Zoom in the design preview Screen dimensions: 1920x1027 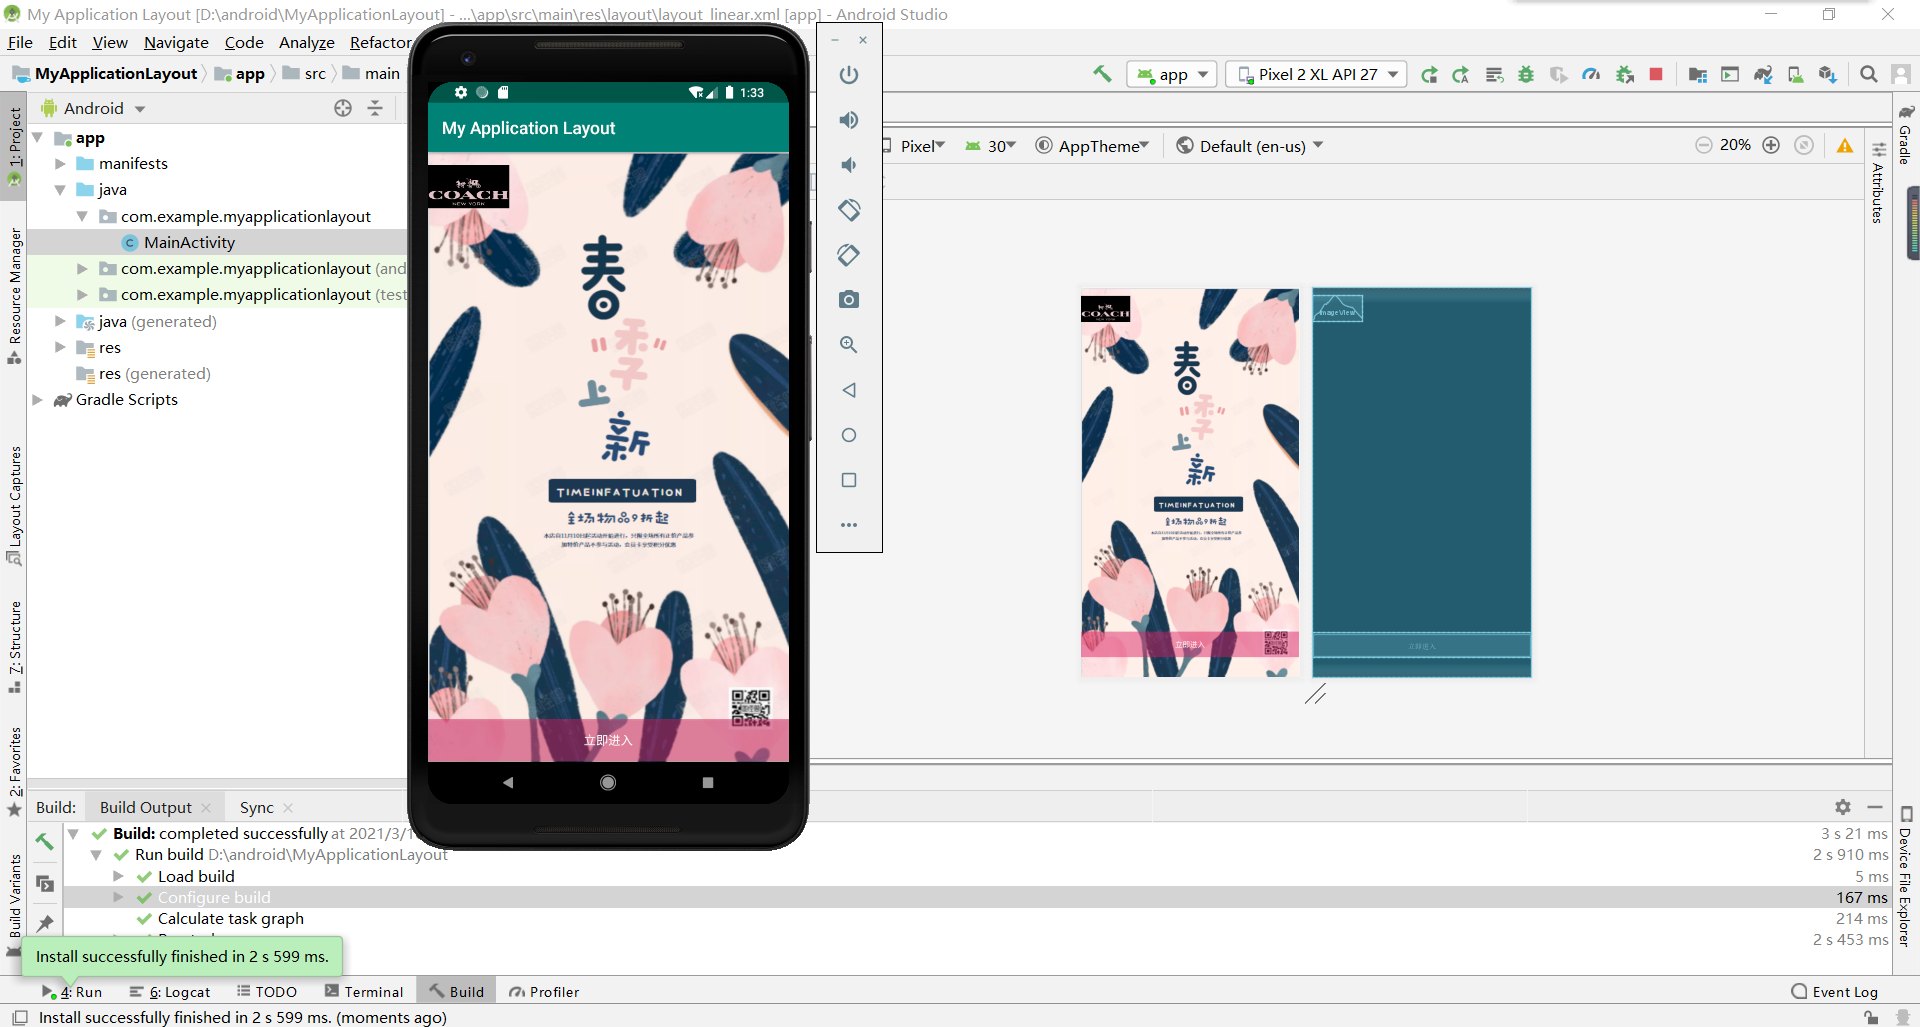1771,145
